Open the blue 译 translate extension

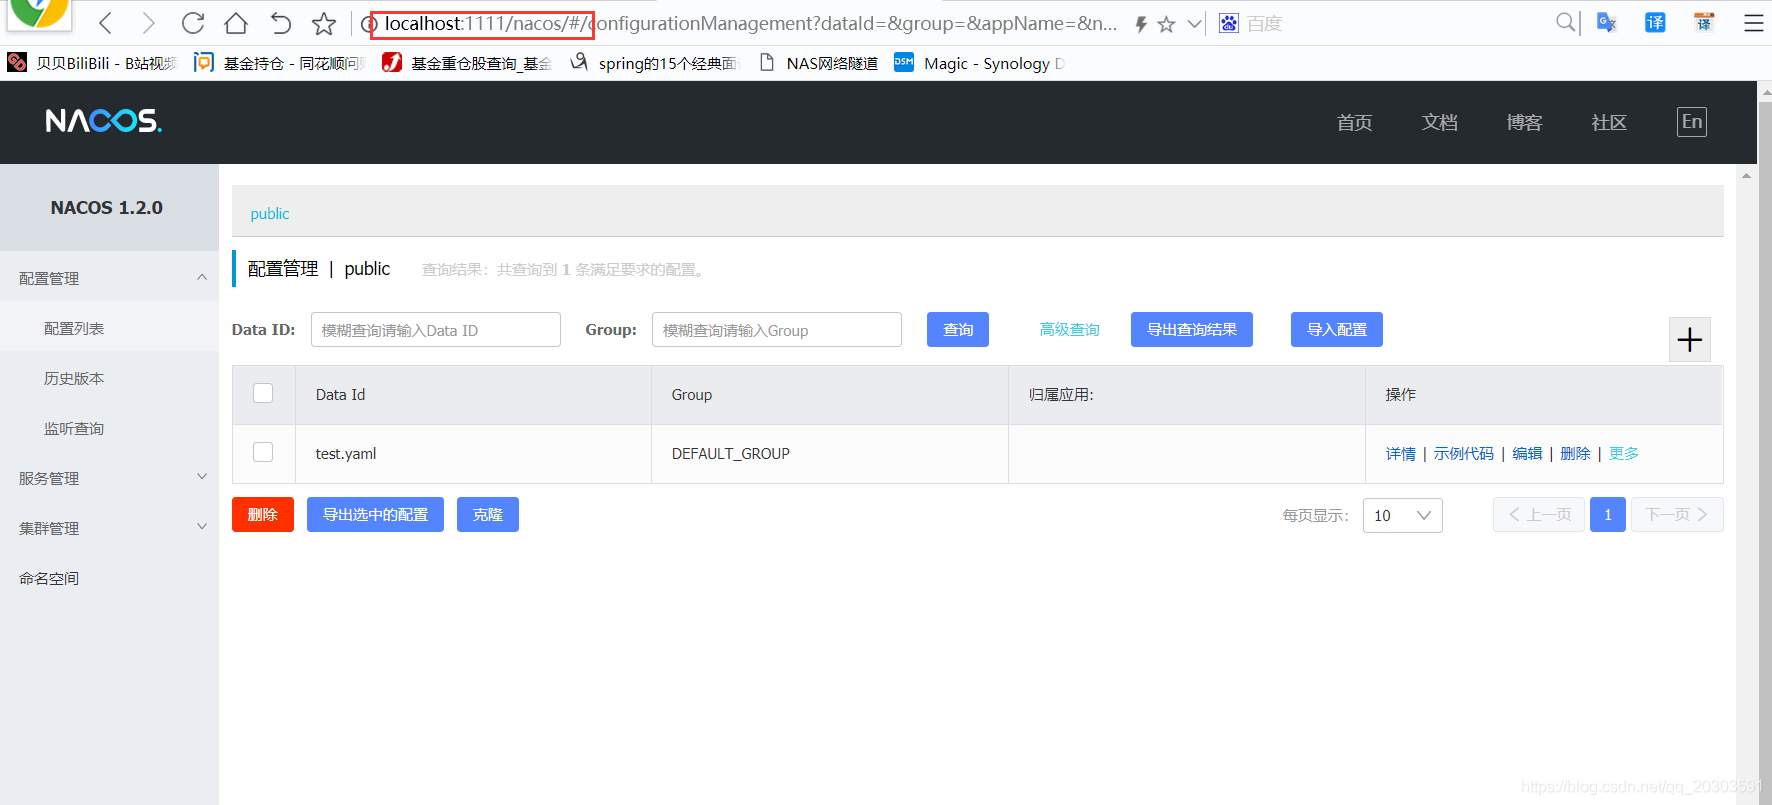click(1655, 22)
